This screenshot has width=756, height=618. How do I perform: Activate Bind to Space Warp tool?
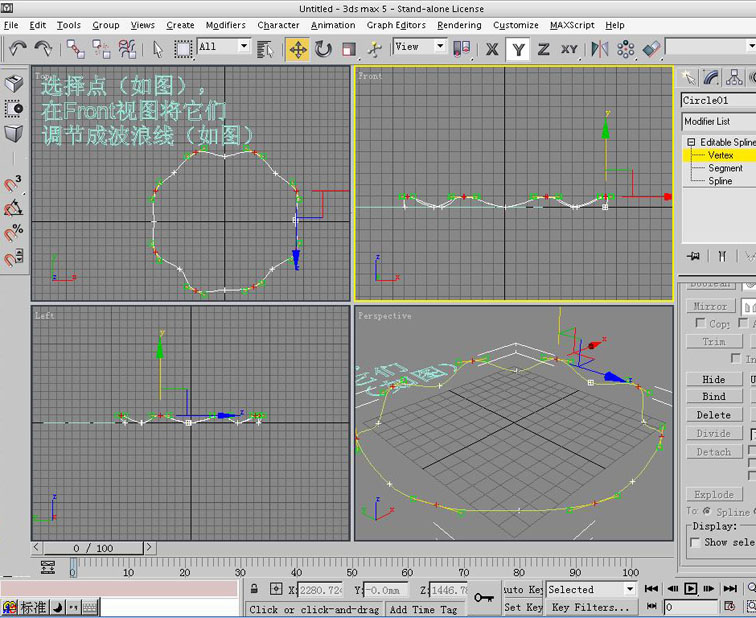point(127,49)
